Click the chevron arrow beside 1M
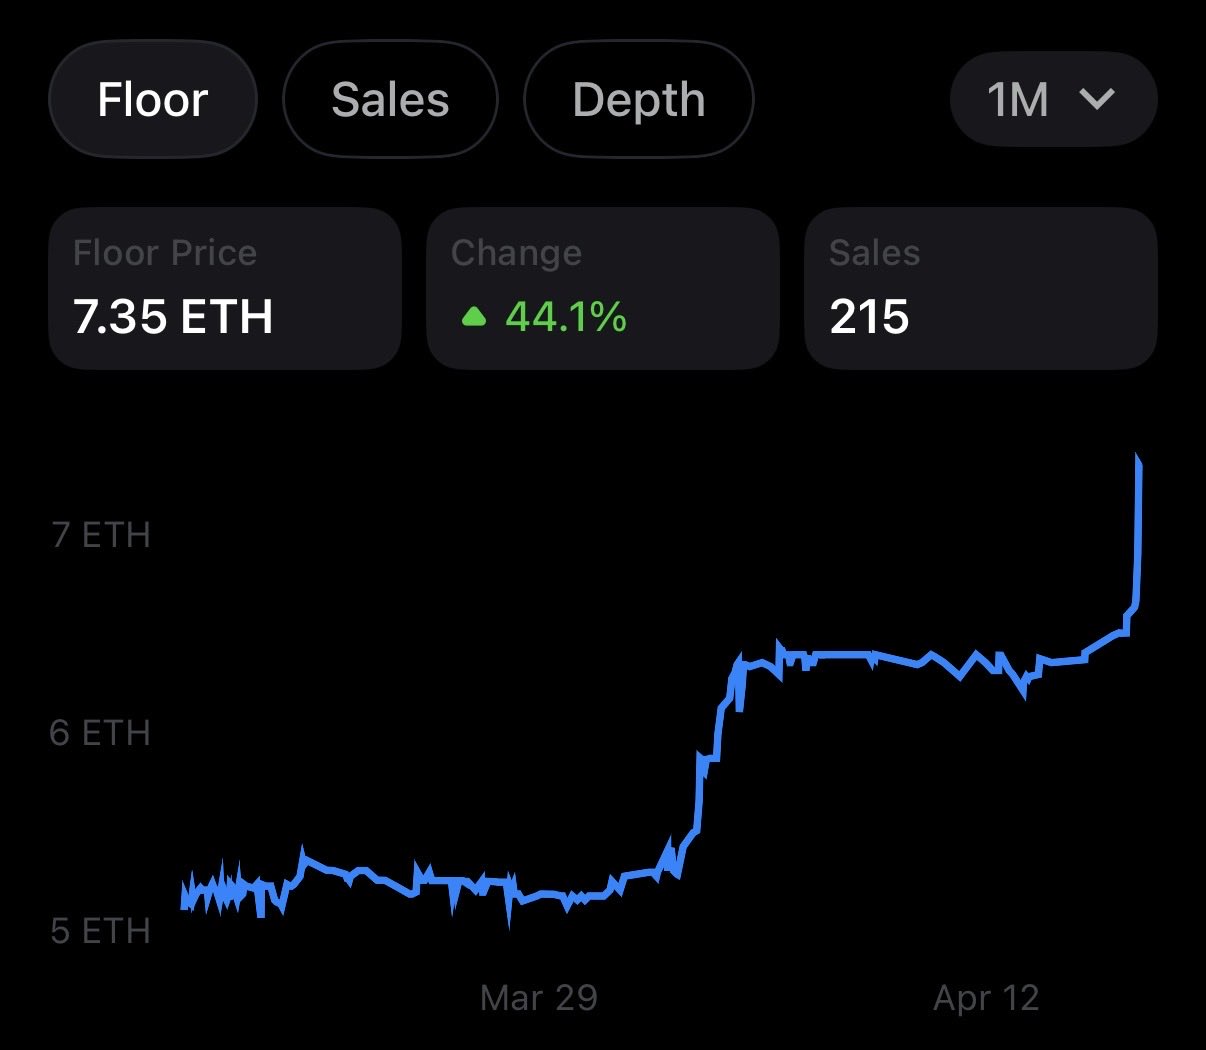Viewport: 1206px width, 1050px height. coord(1097,99)
